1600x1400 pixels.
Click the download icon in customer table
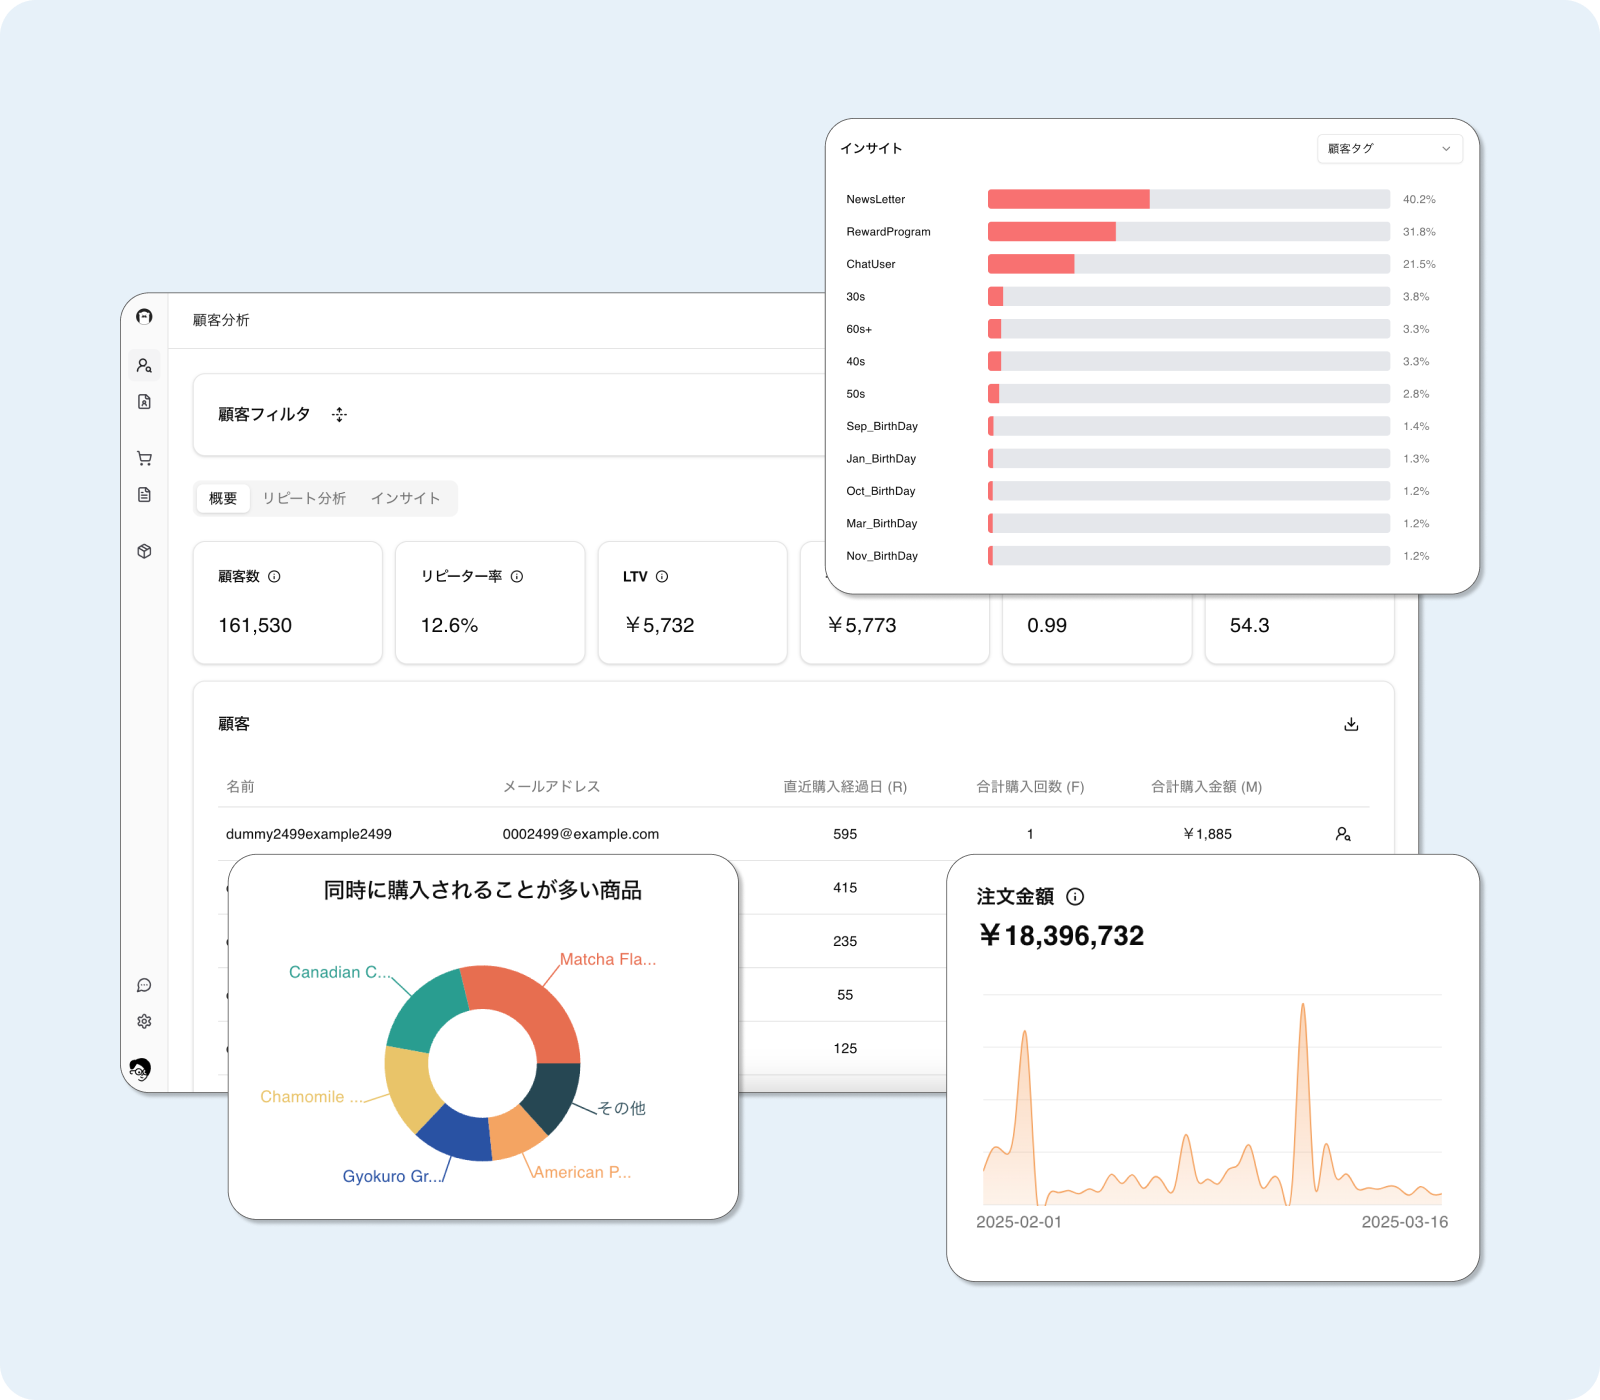[1351, 724]
